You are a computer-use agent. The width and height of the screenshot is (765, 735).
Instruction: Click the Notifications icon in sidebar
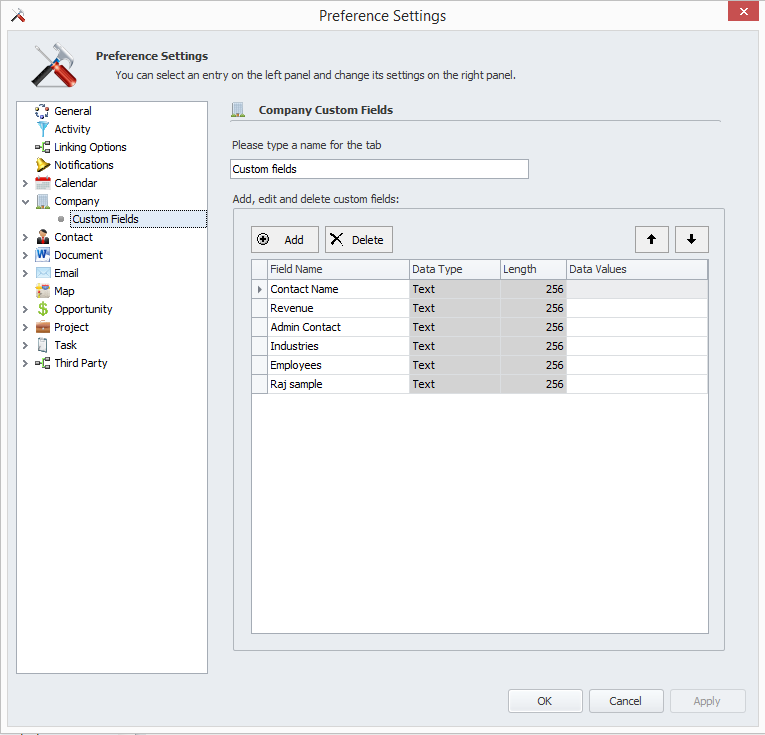[x=42, y=165]
